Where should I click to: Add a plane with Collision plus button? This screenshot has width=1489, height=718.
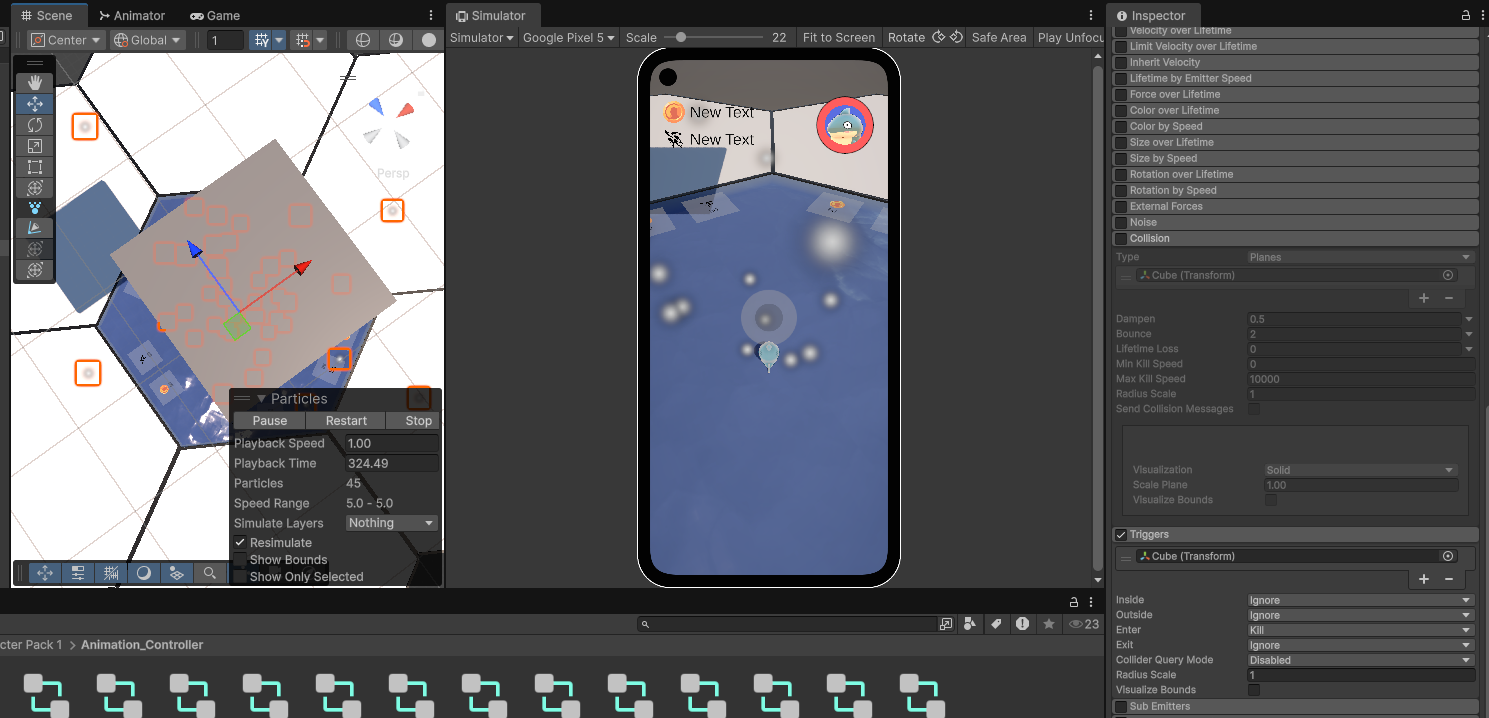[1424, 298]
